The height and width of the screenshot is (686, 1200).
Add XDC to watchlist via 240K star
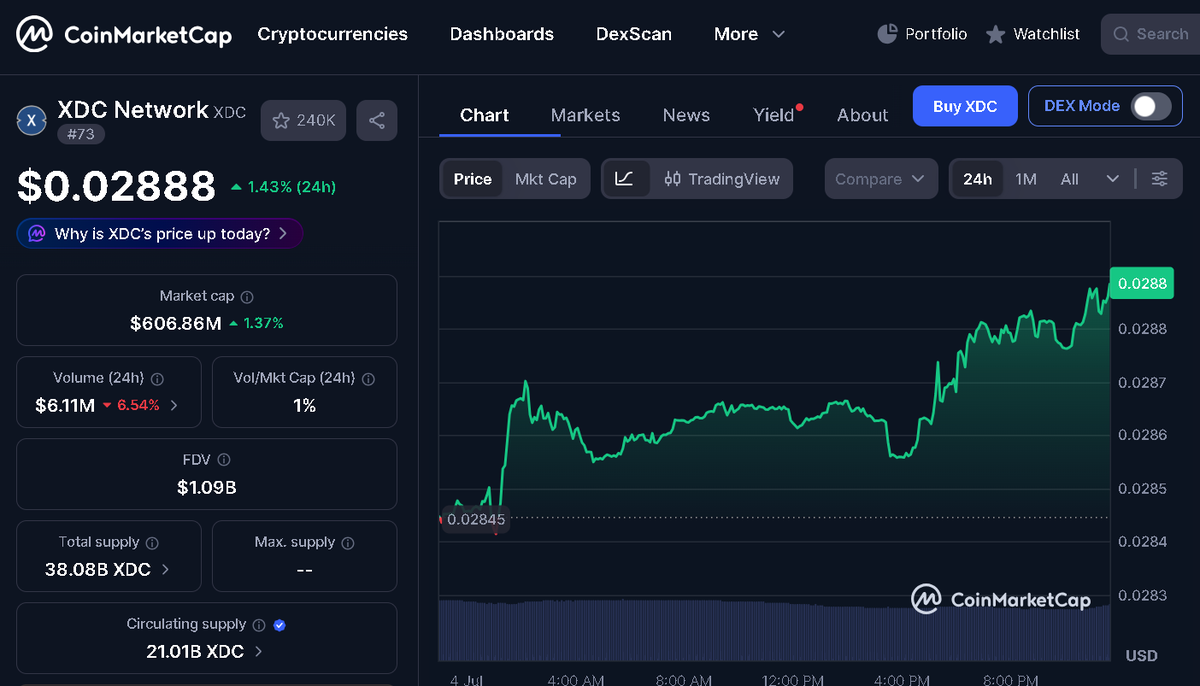[304, 120]
